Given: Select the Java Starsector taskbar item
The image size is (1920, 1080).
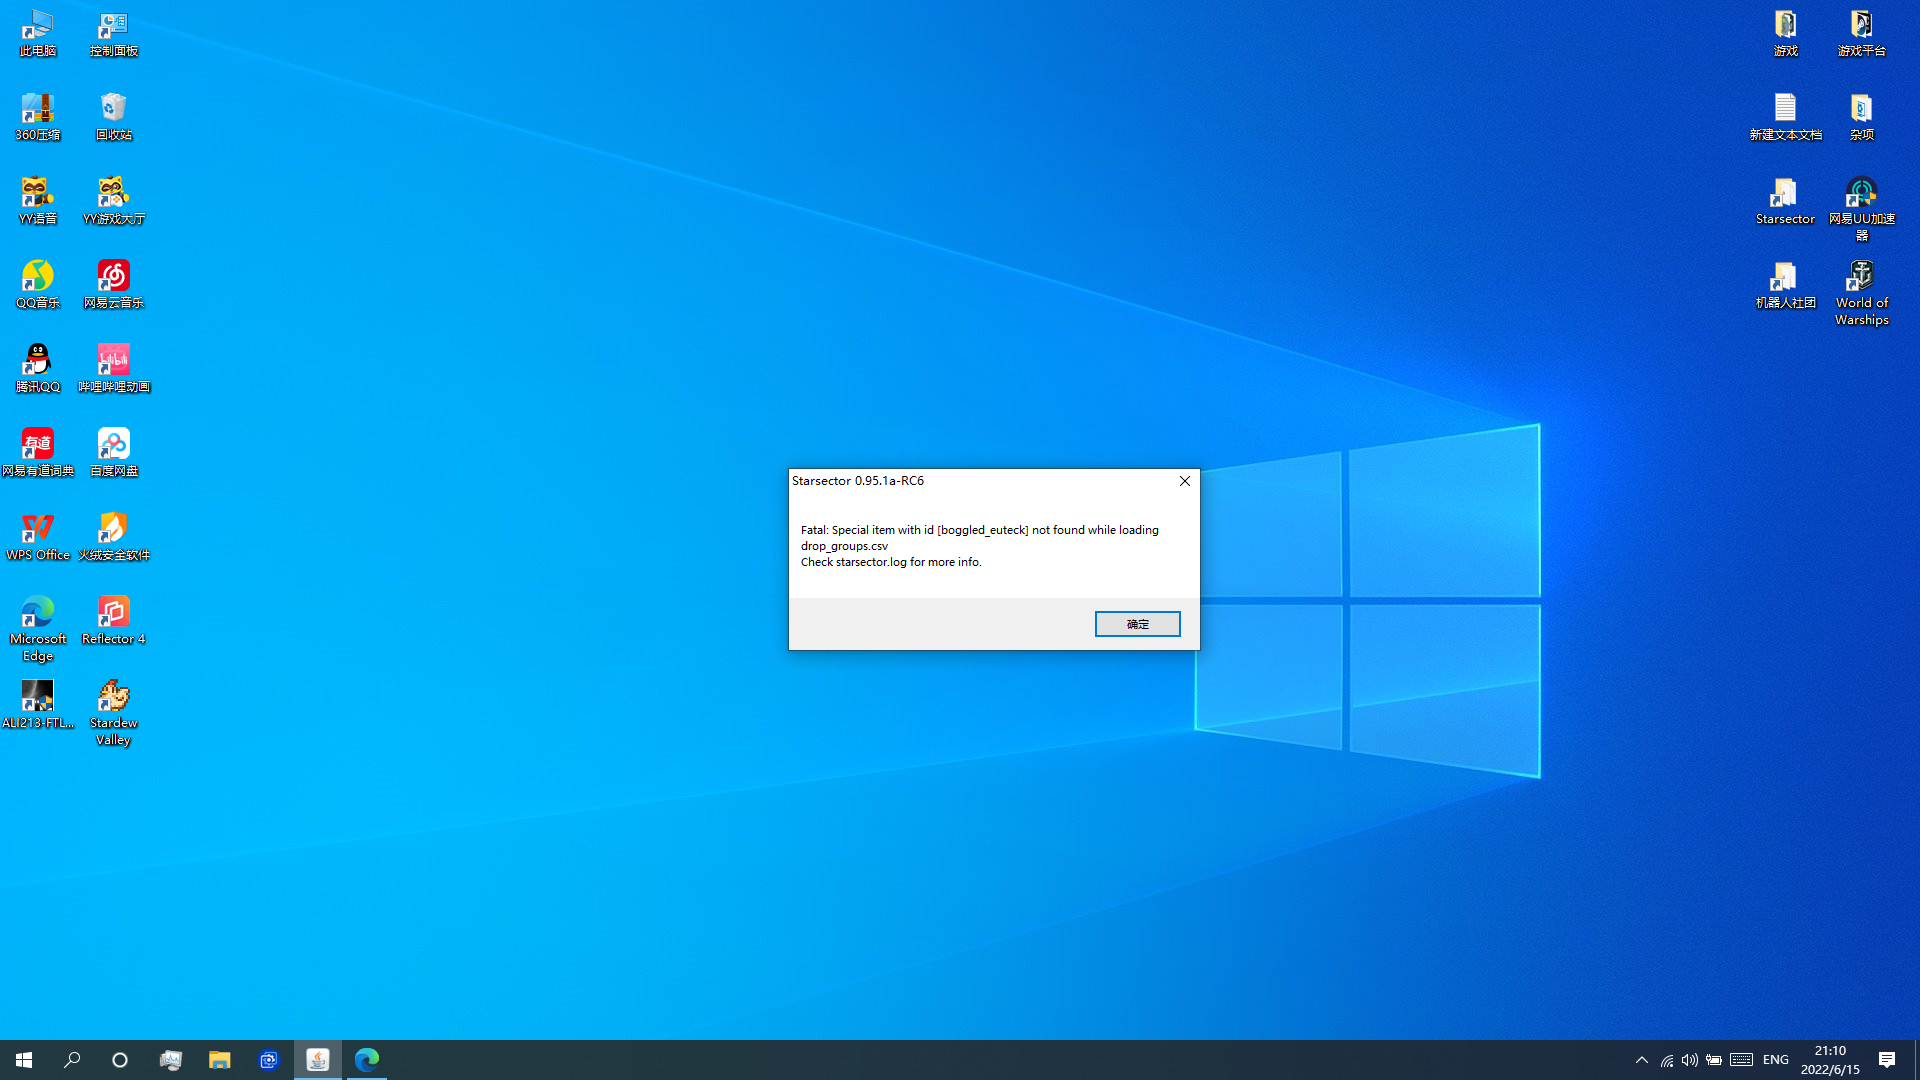Looking at the screenshot, I should click(x=318, y=1060).
